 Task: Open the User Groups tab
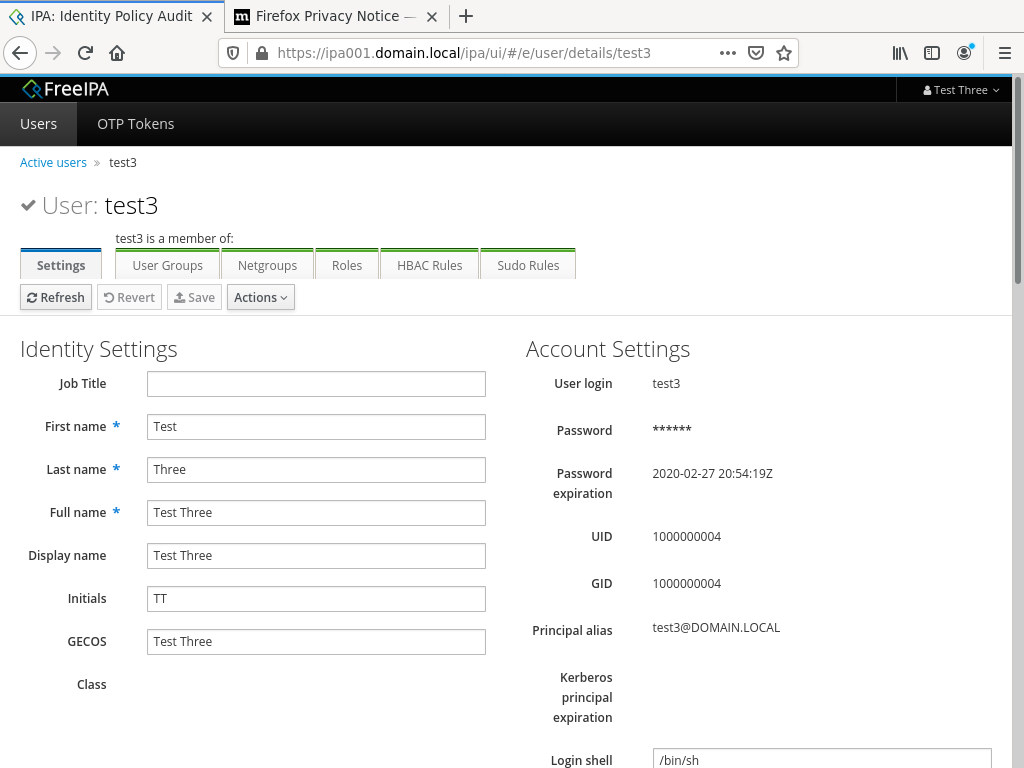pyautogui.click(x=167, y=264)
